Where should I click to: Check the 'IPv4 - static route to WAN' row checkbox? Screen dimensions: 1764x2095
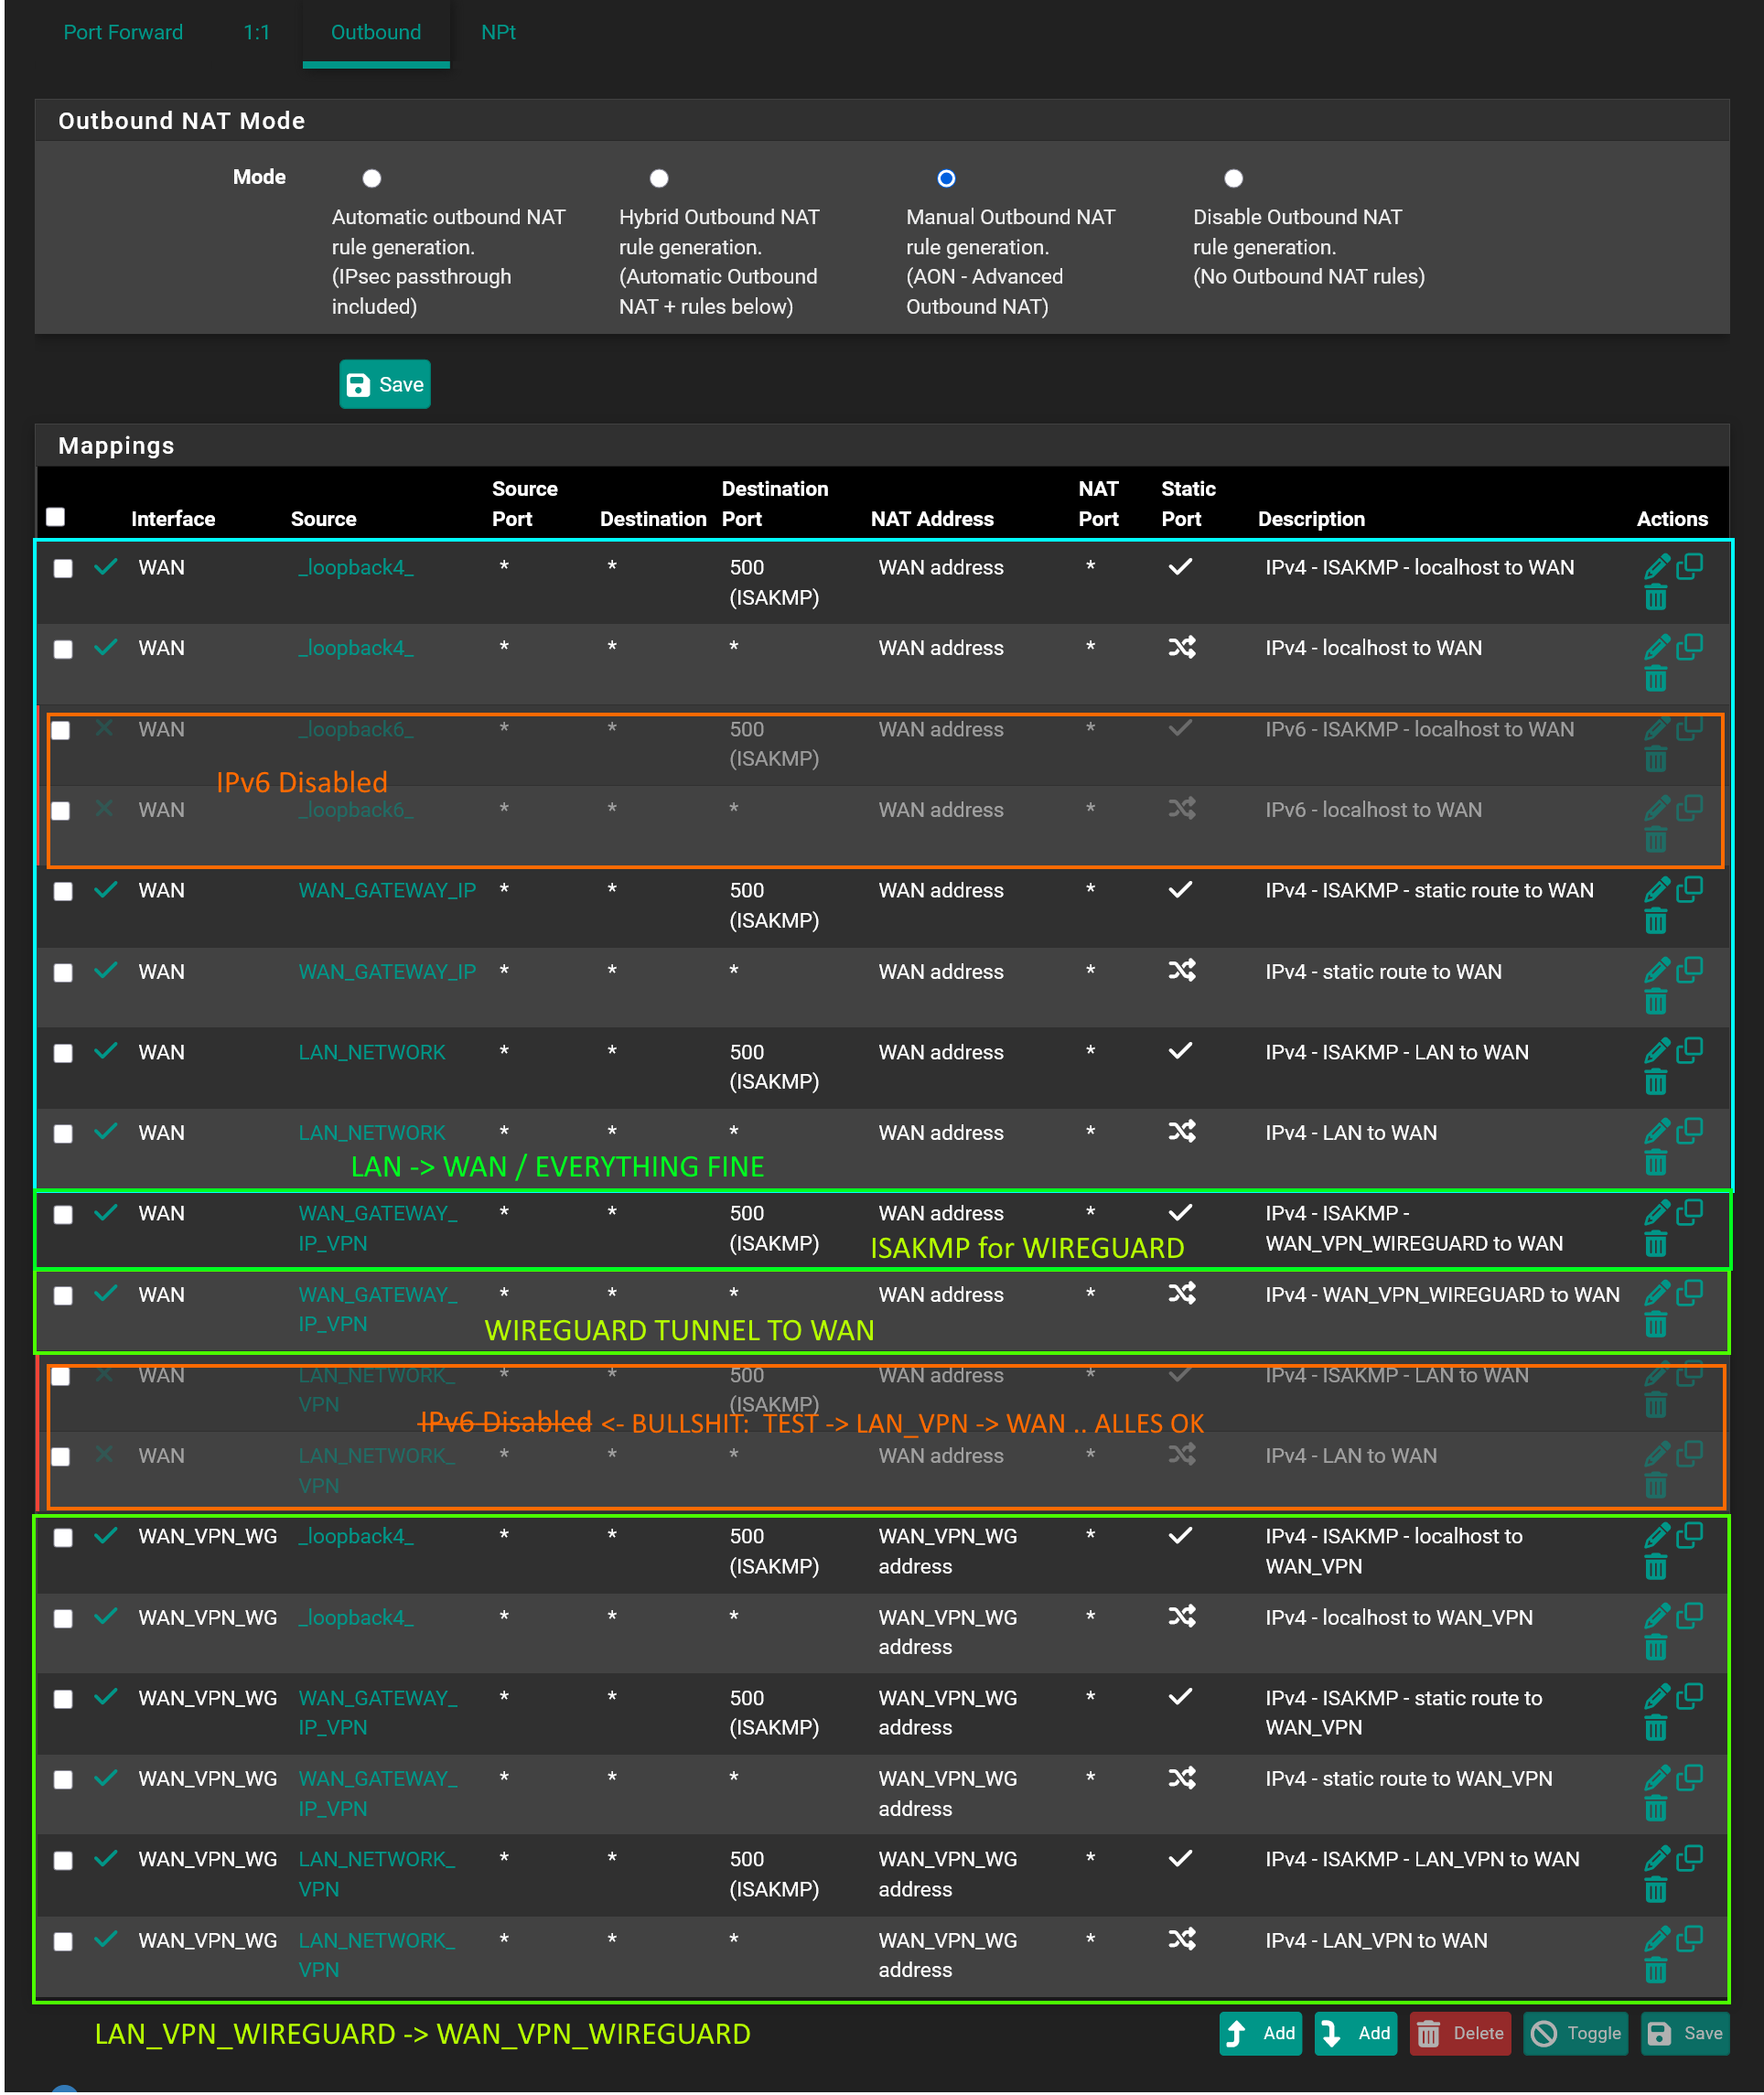(63, 972)
